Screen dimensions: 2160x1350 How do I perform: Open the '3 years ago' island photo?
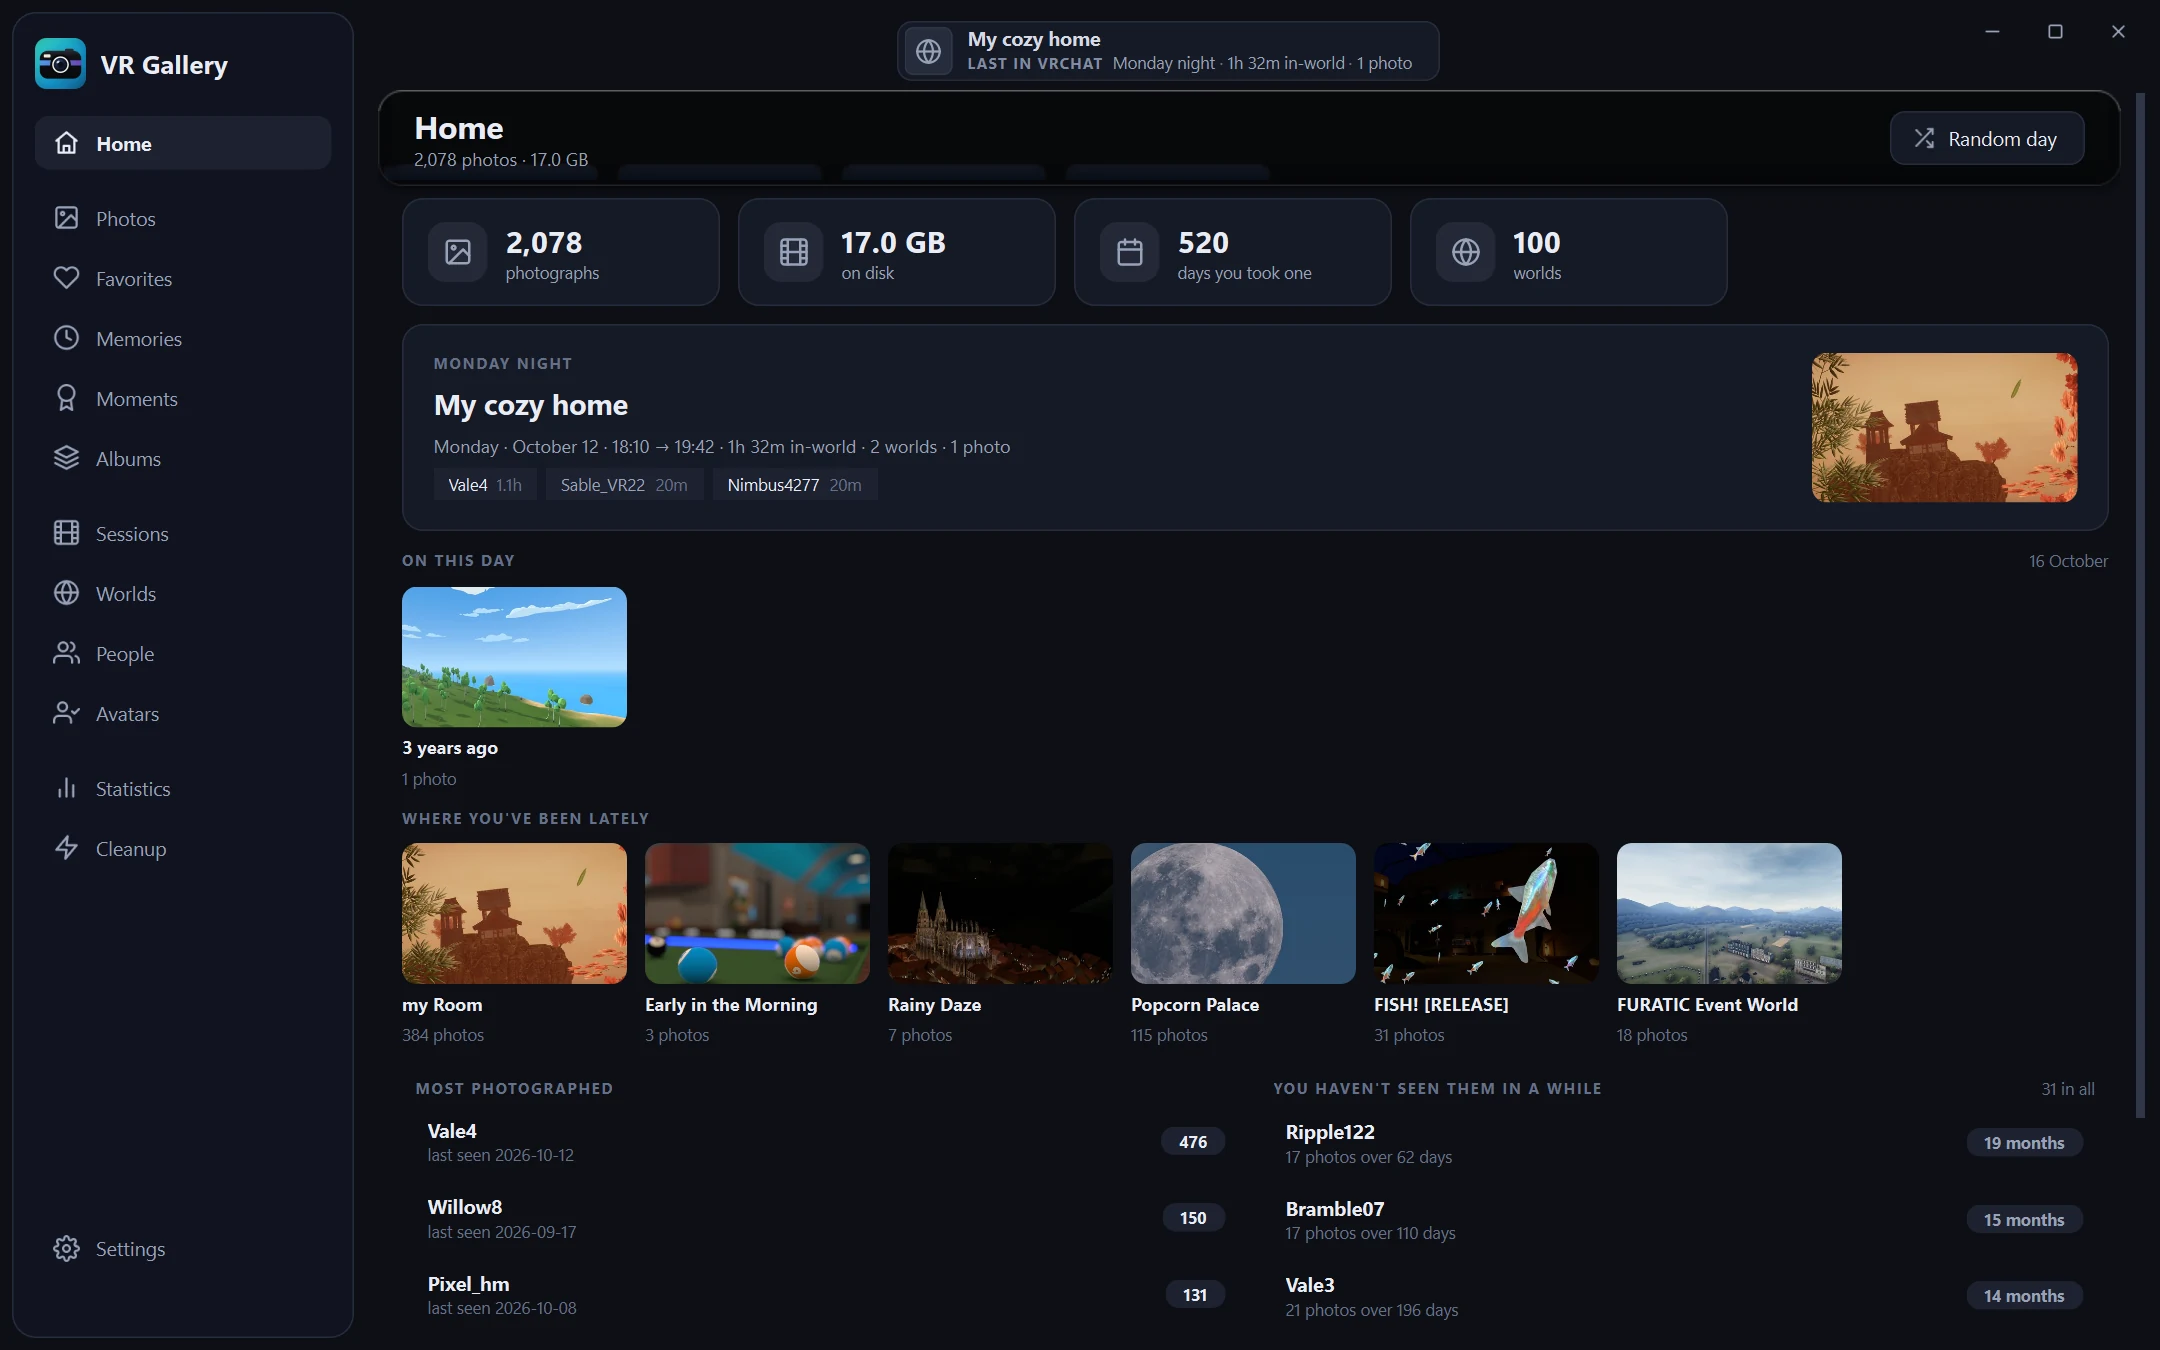pos(514,657)
